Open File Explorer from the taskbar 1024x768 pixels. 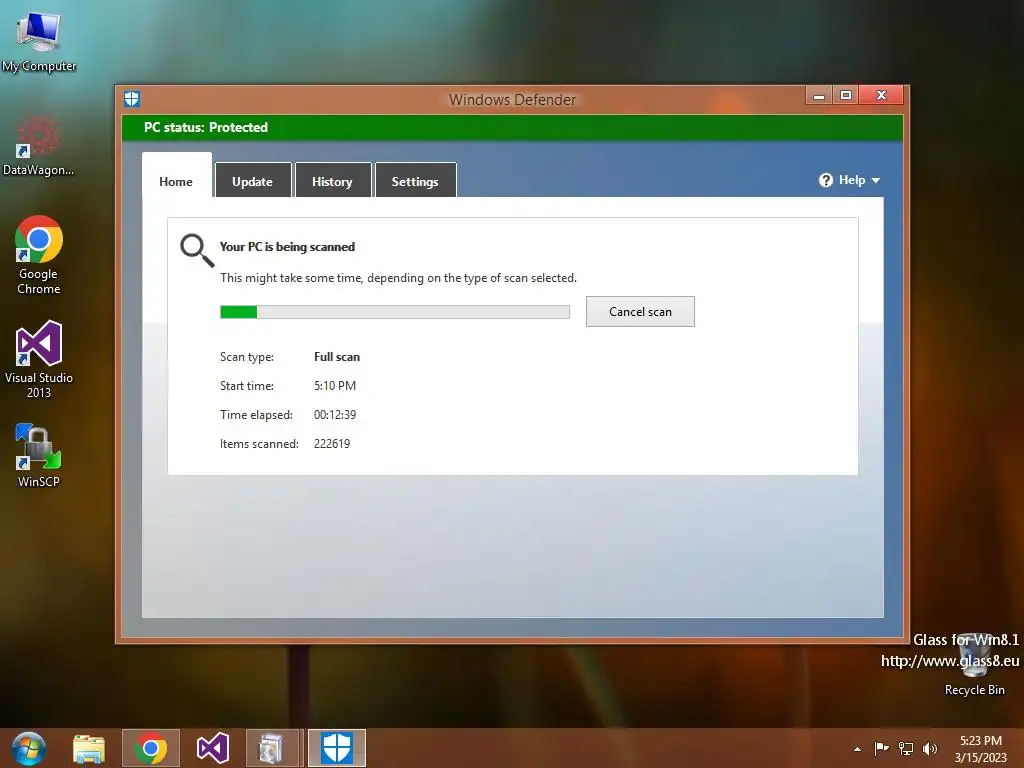point(89,748)
